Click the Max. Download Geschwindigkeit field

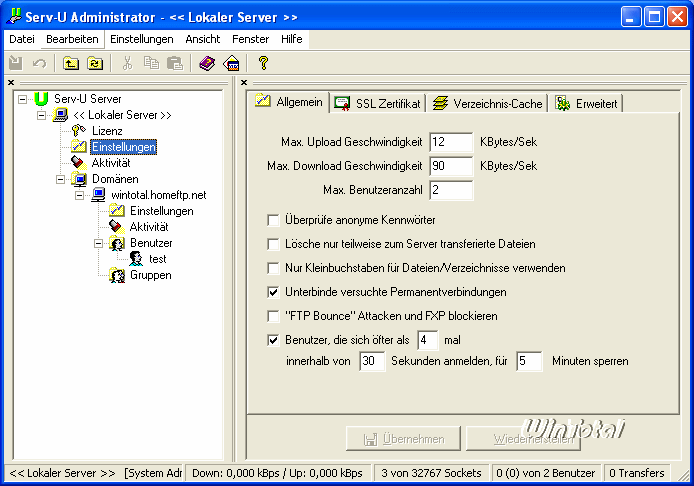click(x=451, y=166)
